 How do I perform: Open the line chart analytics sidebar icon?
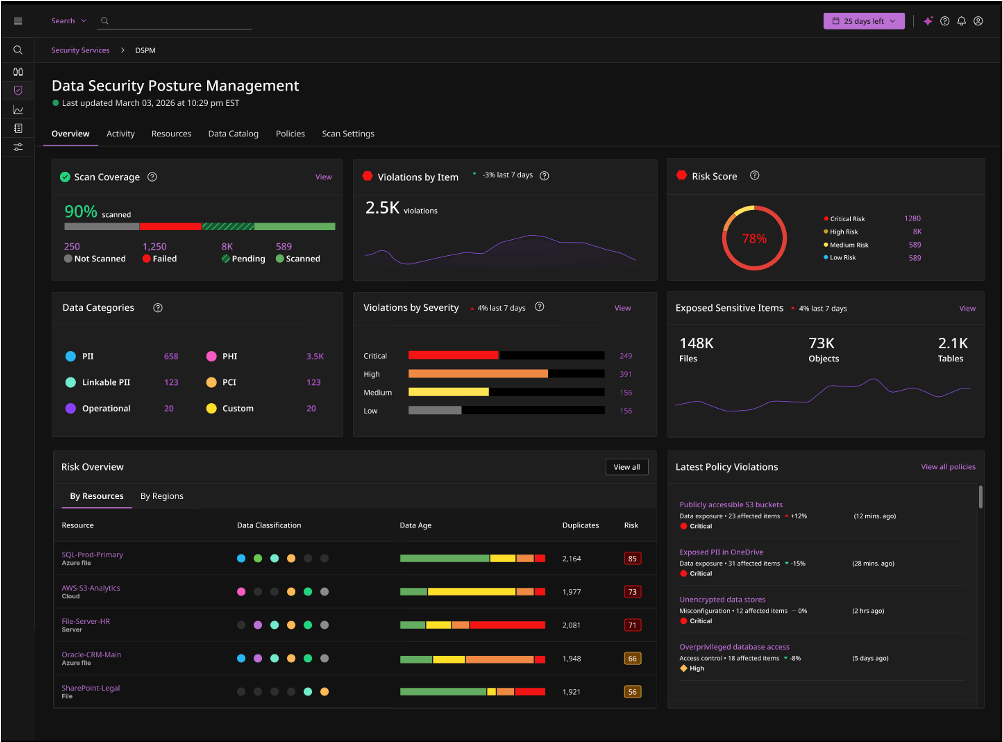(18, 109)
